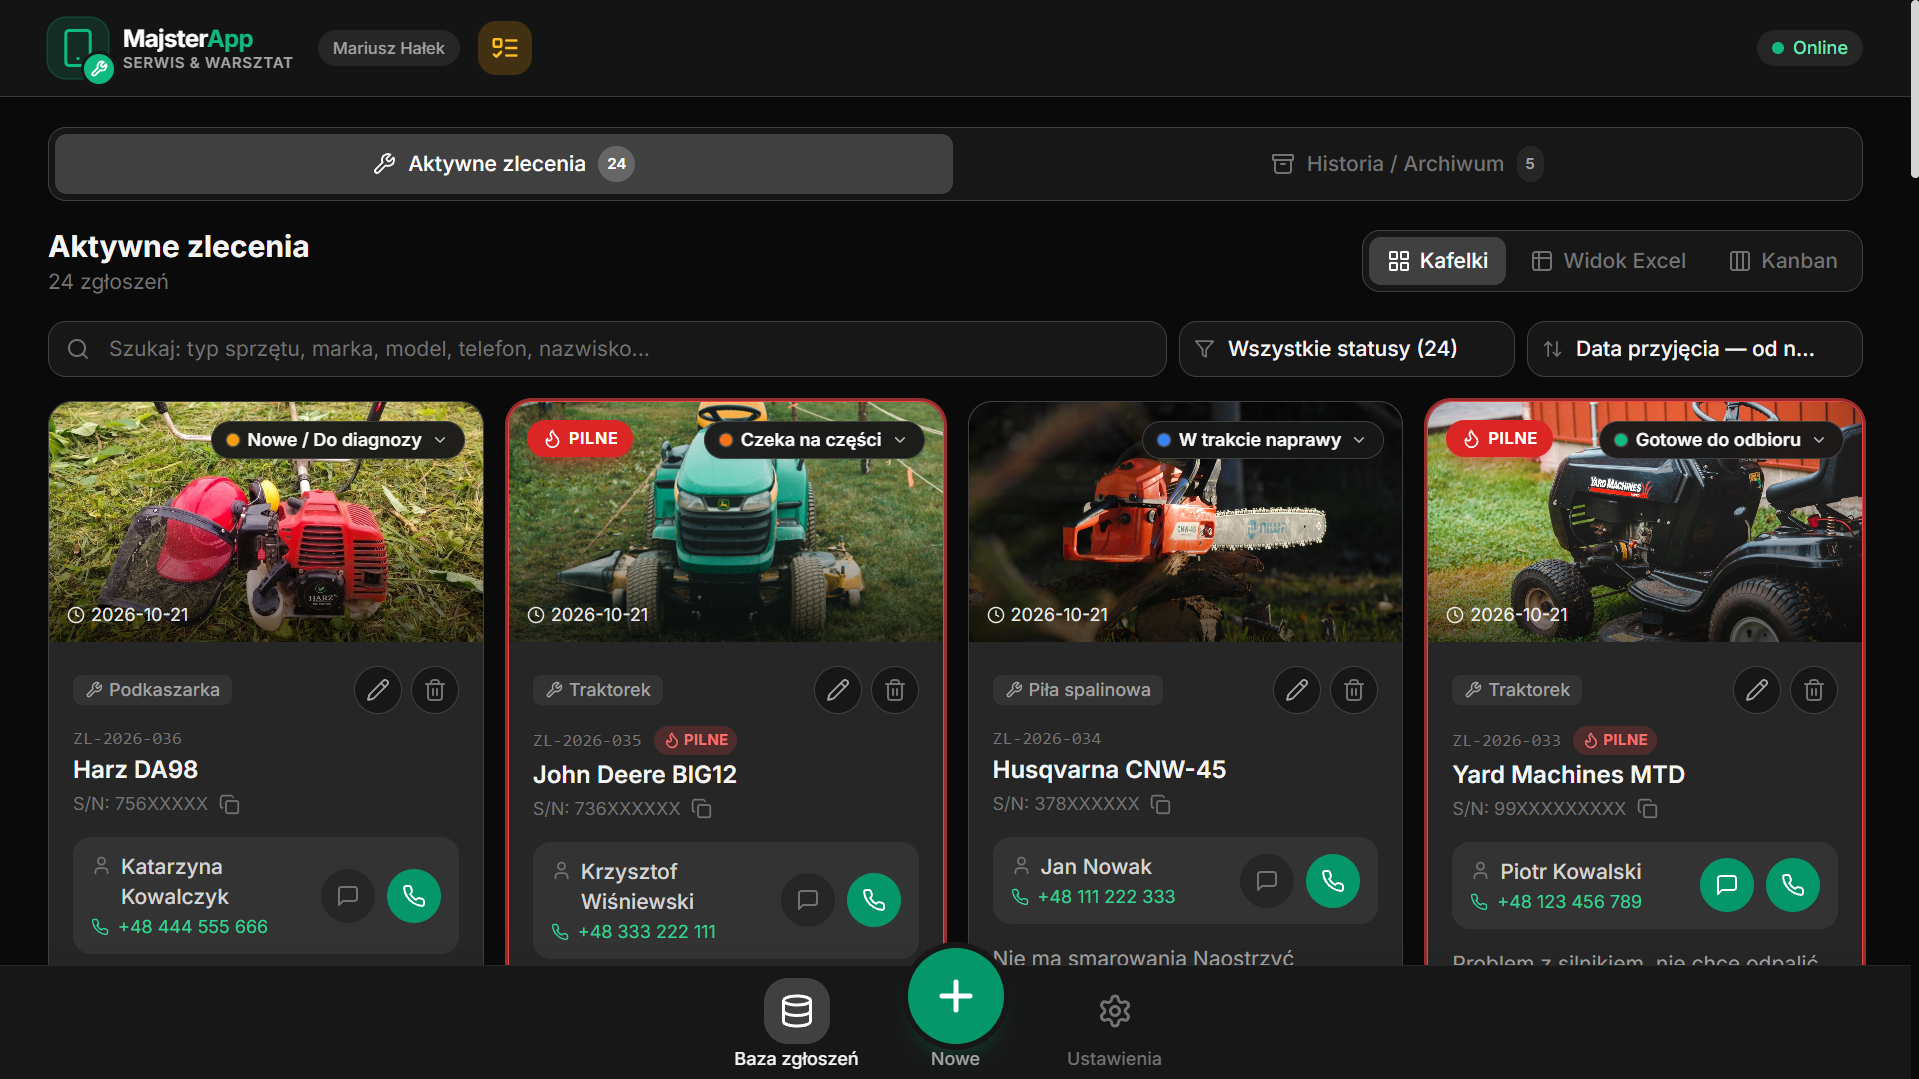The width and height of the screenshot is (1919, 1079).
Task: Edit the Husqvarna CNW-45 order
Action: point(1297,690)
